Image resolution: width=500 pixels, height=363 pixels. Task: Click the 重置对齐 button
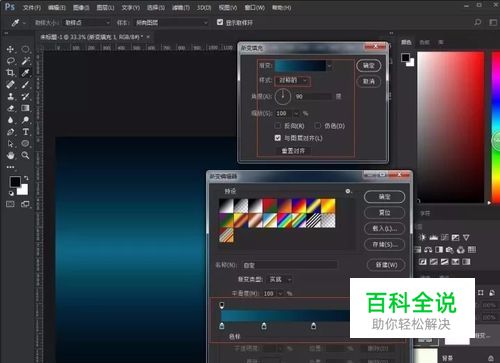coord(293,151)
